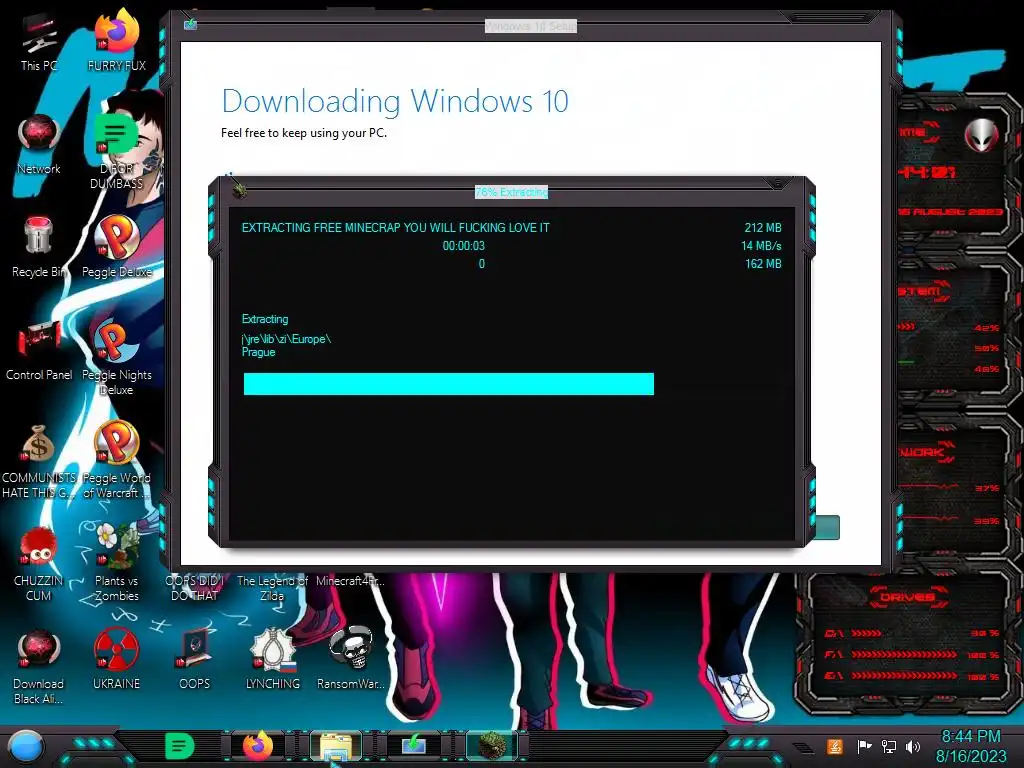Screen dimensions: 1024x768
Task: Open Download Black Ali... desktop icon
Action: 39,666
